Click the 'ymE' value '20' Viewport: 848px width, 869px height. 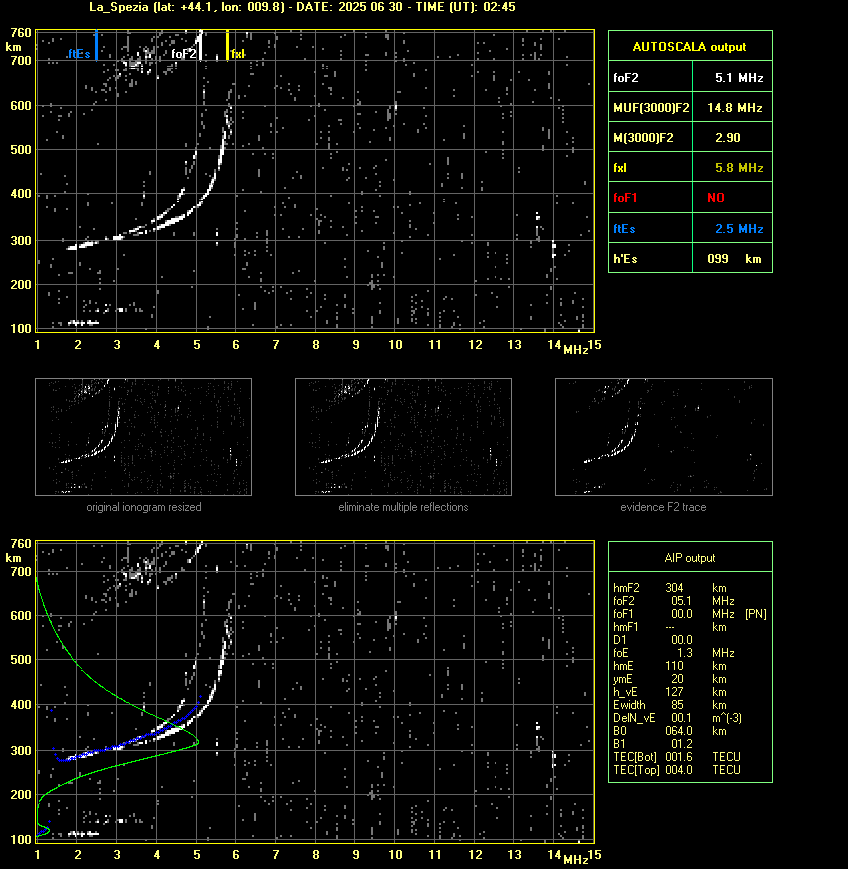[x=677, y=679]
